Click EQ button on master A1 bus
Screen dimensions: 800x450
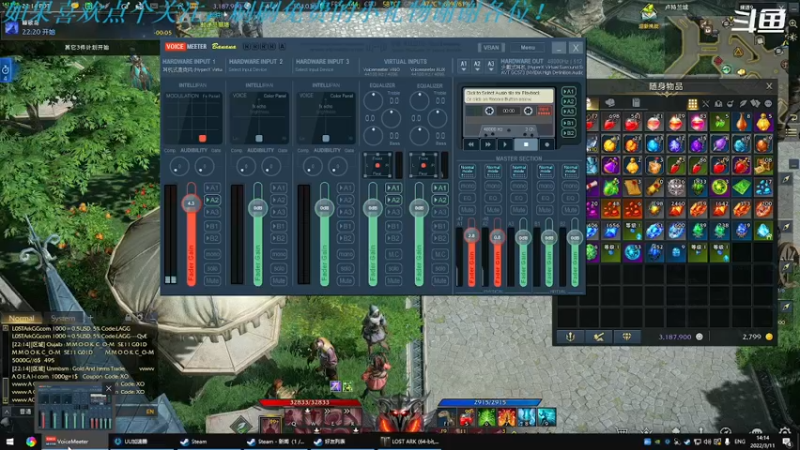coord(467,198)
